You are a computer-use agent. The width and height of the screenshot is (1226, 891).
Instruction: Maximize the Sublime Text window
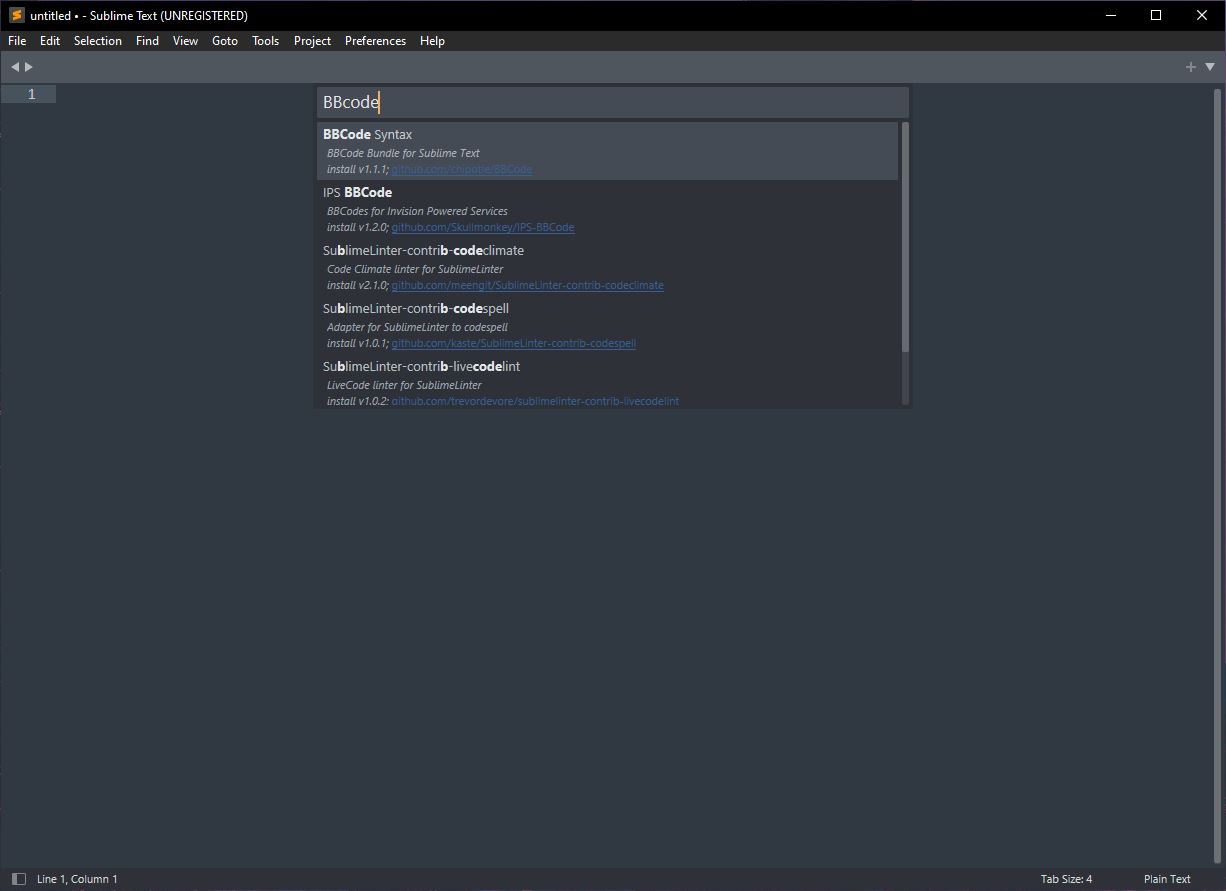tap(1156, 15)
